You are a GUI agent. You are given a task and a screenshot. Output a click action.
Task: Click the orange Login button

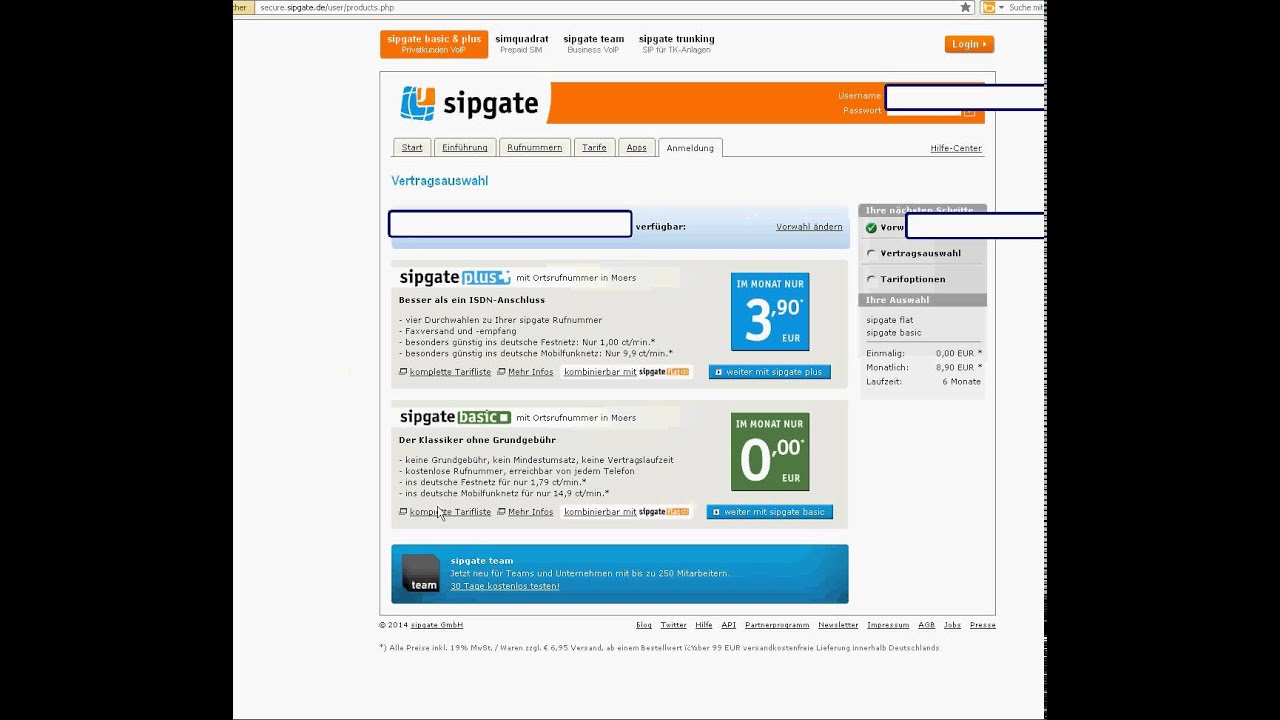pos(969,44)
